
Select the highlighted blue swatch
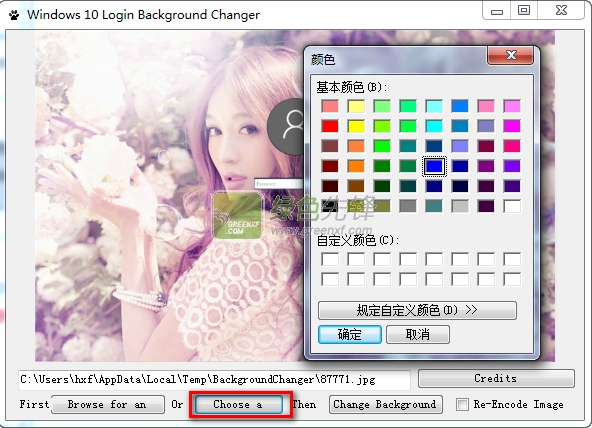pos(434,166)
